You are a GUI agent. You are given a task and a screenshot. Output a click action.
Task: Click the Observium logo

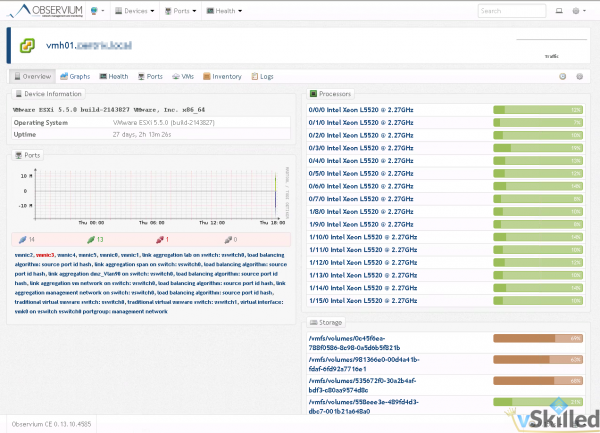[x=45, y=11]
